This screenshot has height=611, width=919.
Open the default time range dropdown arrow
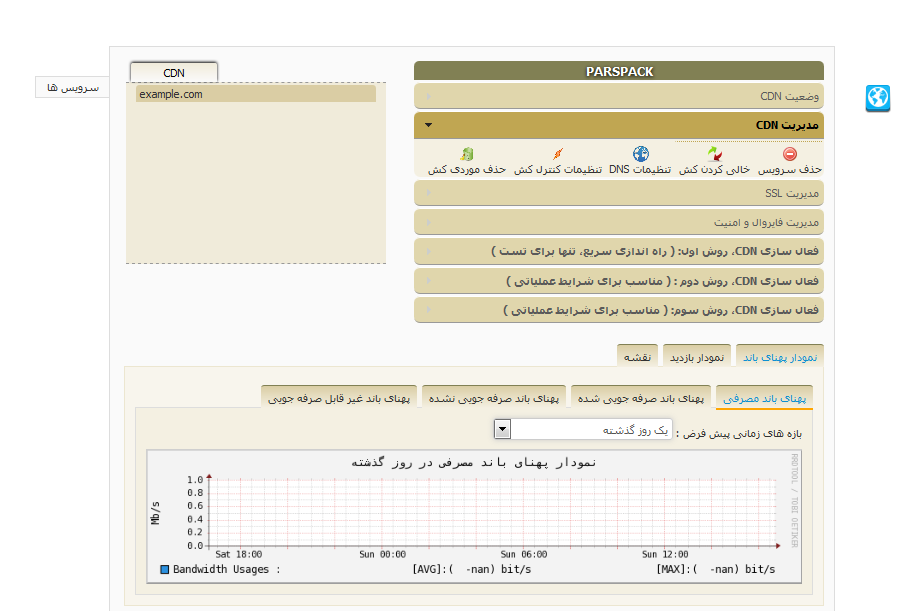click(x=502, y=429)
